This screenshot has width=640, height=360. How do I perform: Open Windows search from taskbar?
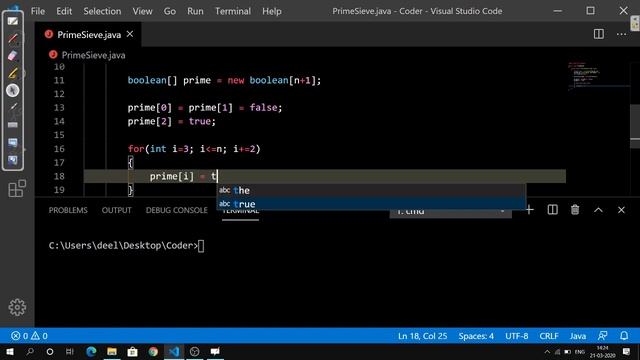[30, 351]
